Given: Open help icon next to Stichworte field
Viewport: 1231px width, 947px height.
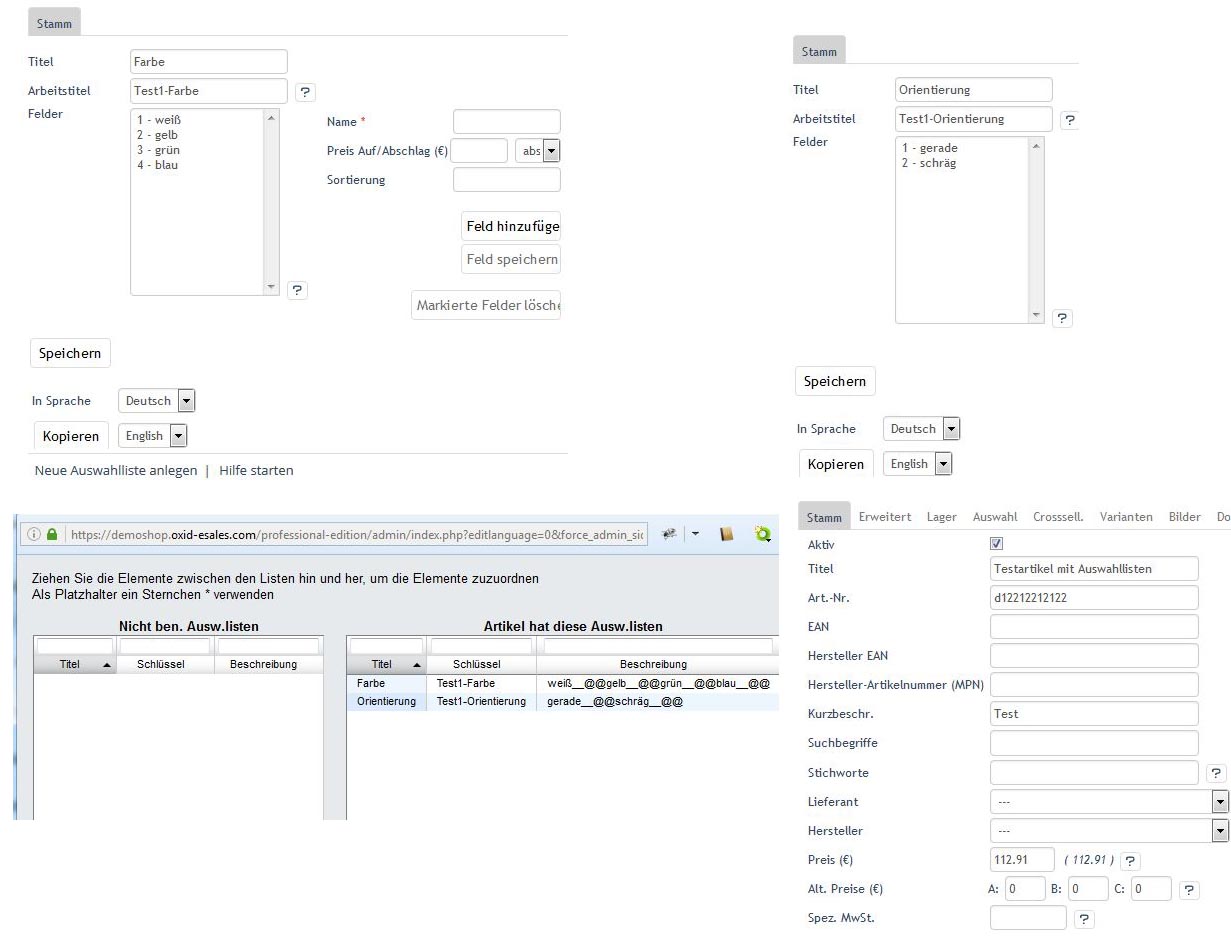Looking at the screenshot, I should (1216, 773).
